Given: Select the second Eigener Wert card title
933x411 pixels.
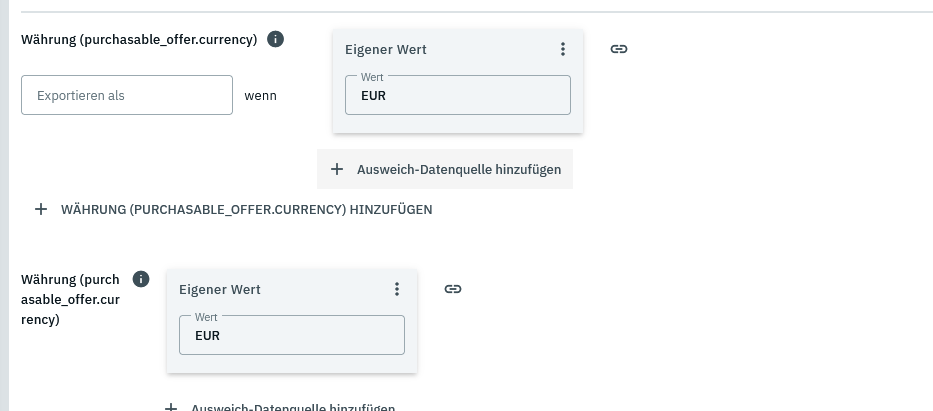Looking at the screenshot, I should pyautogui.click(x=219, y=289).
